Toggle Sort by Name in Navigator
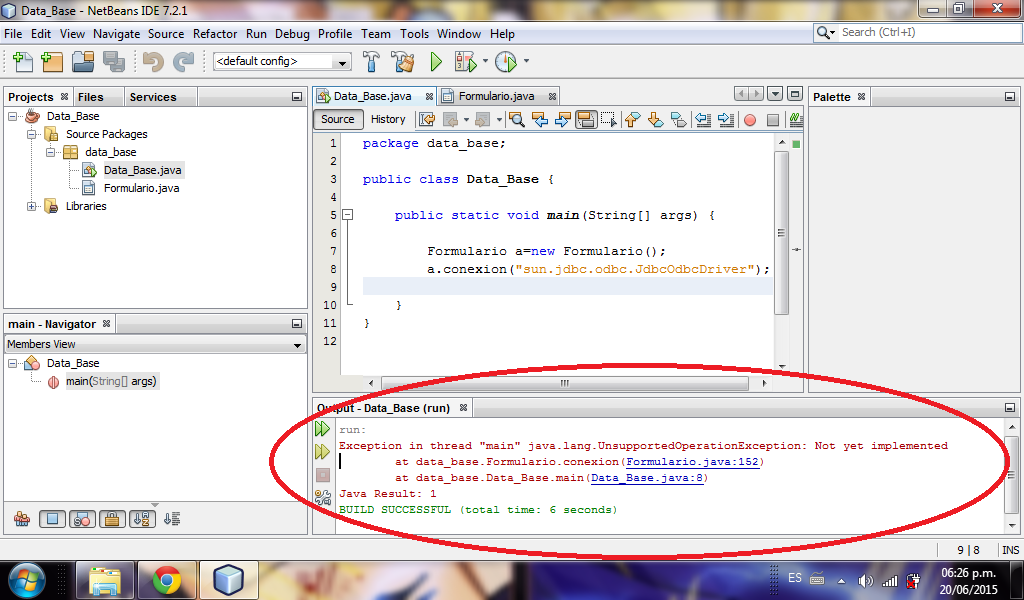Viewport: 1024px width, 600px height. click(x=142, y=519)
